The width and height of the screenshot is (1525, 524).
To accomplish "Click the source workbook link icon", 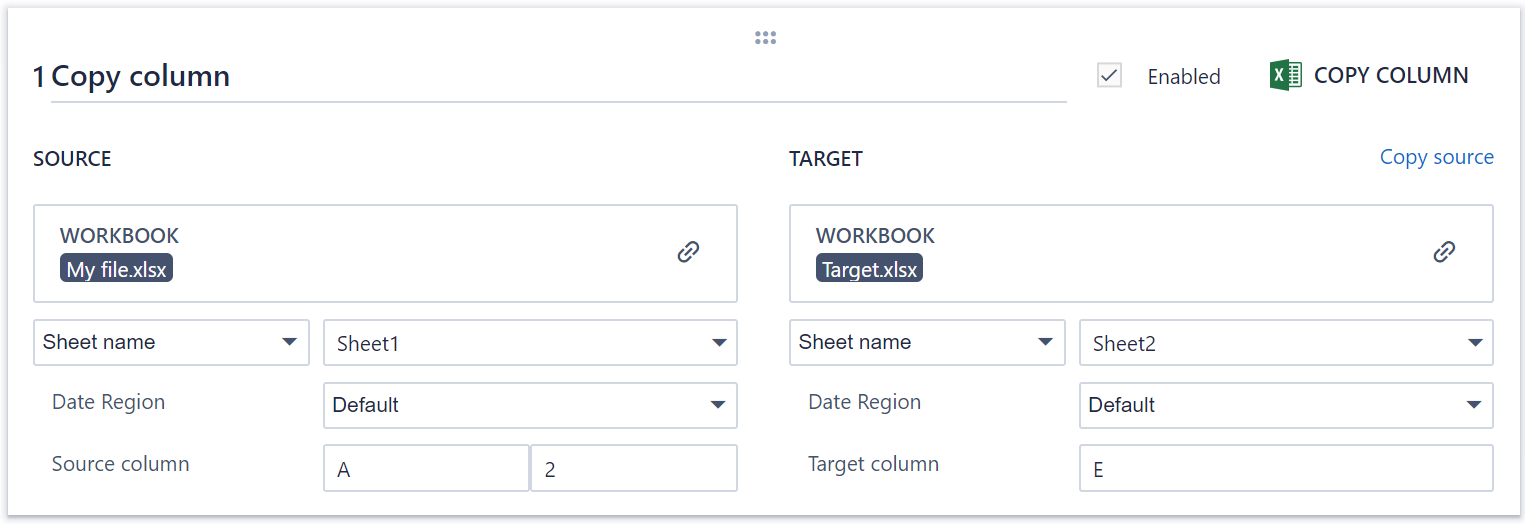I will [688, 252].
